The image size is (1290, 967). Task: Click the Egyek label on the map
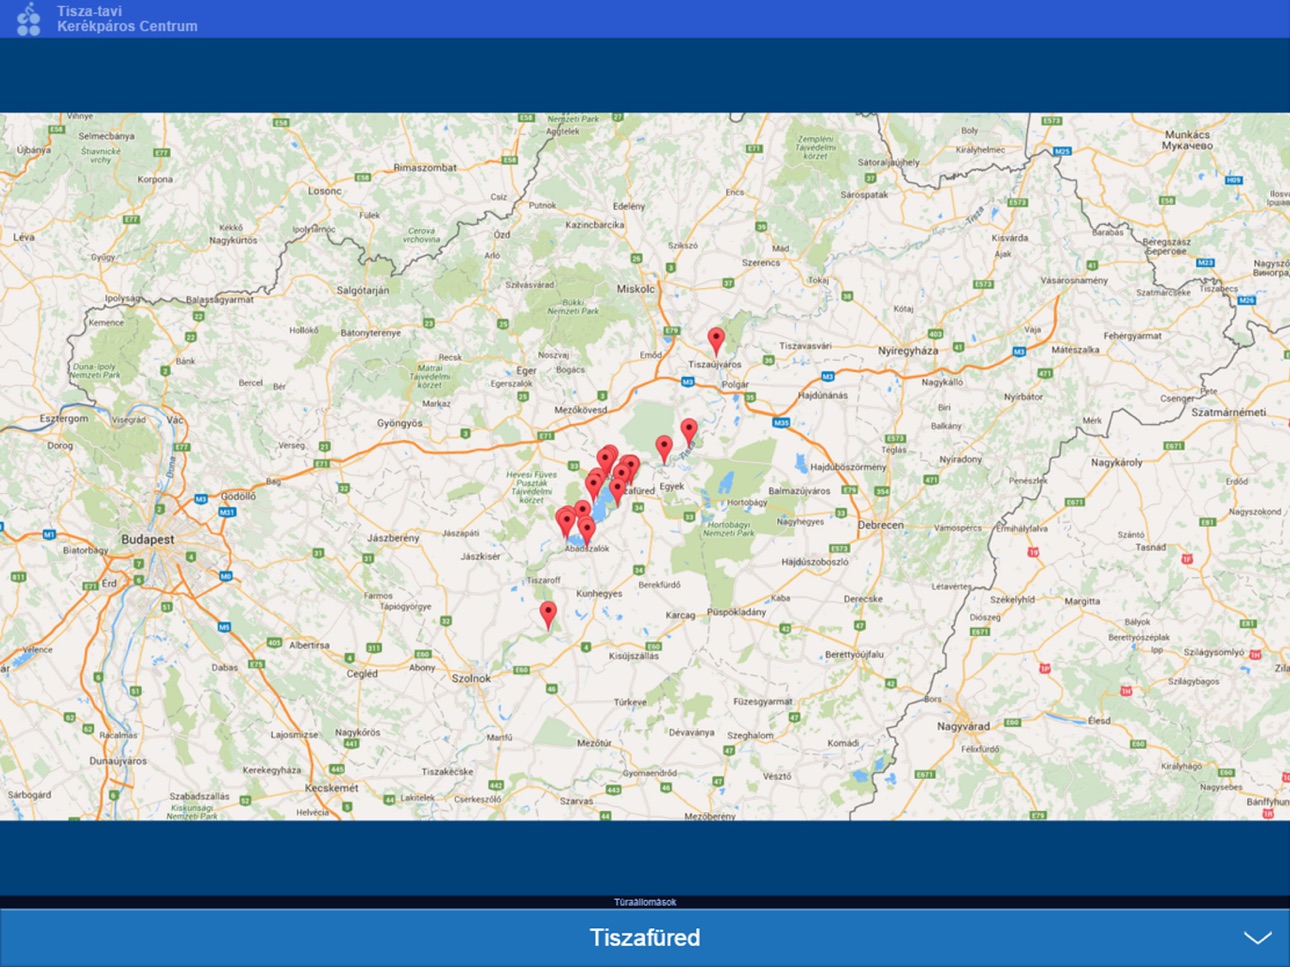click(672, 487)
